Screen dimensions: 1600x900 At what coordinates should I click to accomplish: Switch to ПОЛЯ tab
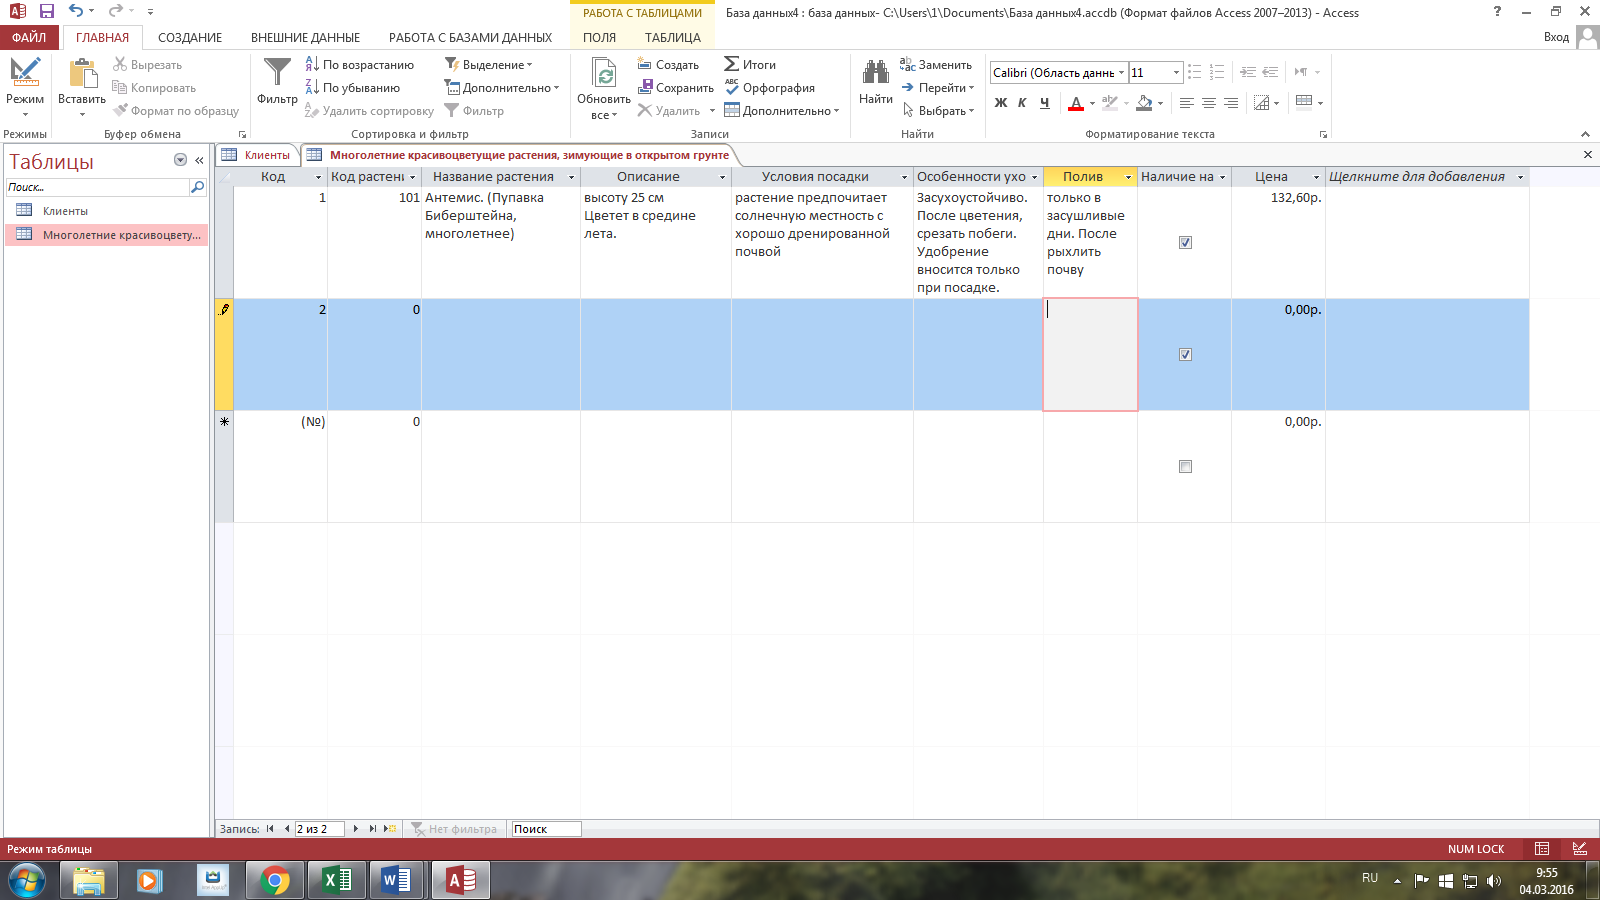pos(599,37)
